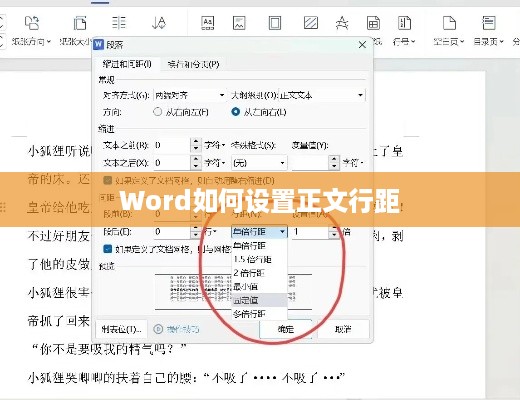520x400 pixels.
Task: Open the 制表位(T)... button
Action: pos(121,329)
